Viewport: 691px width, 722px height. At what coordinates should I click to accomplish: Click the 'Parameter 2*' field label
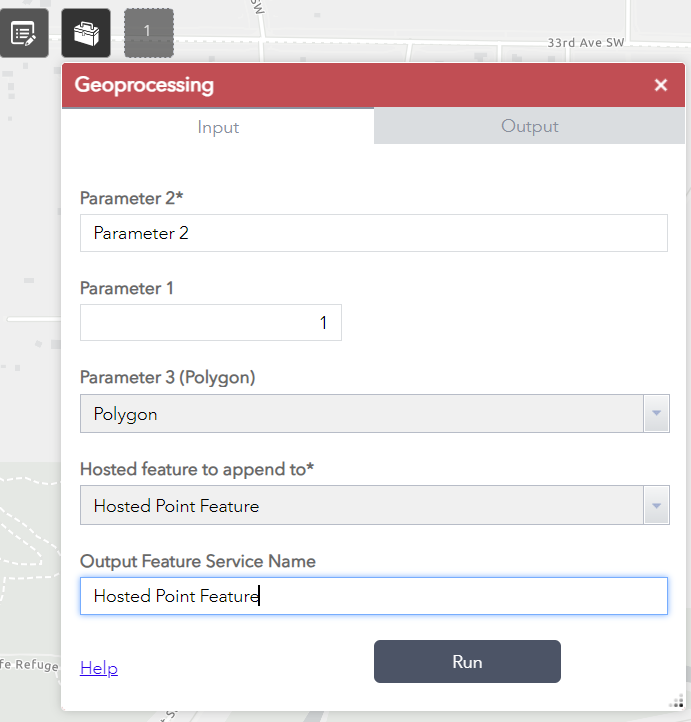[x=132, y=198]
